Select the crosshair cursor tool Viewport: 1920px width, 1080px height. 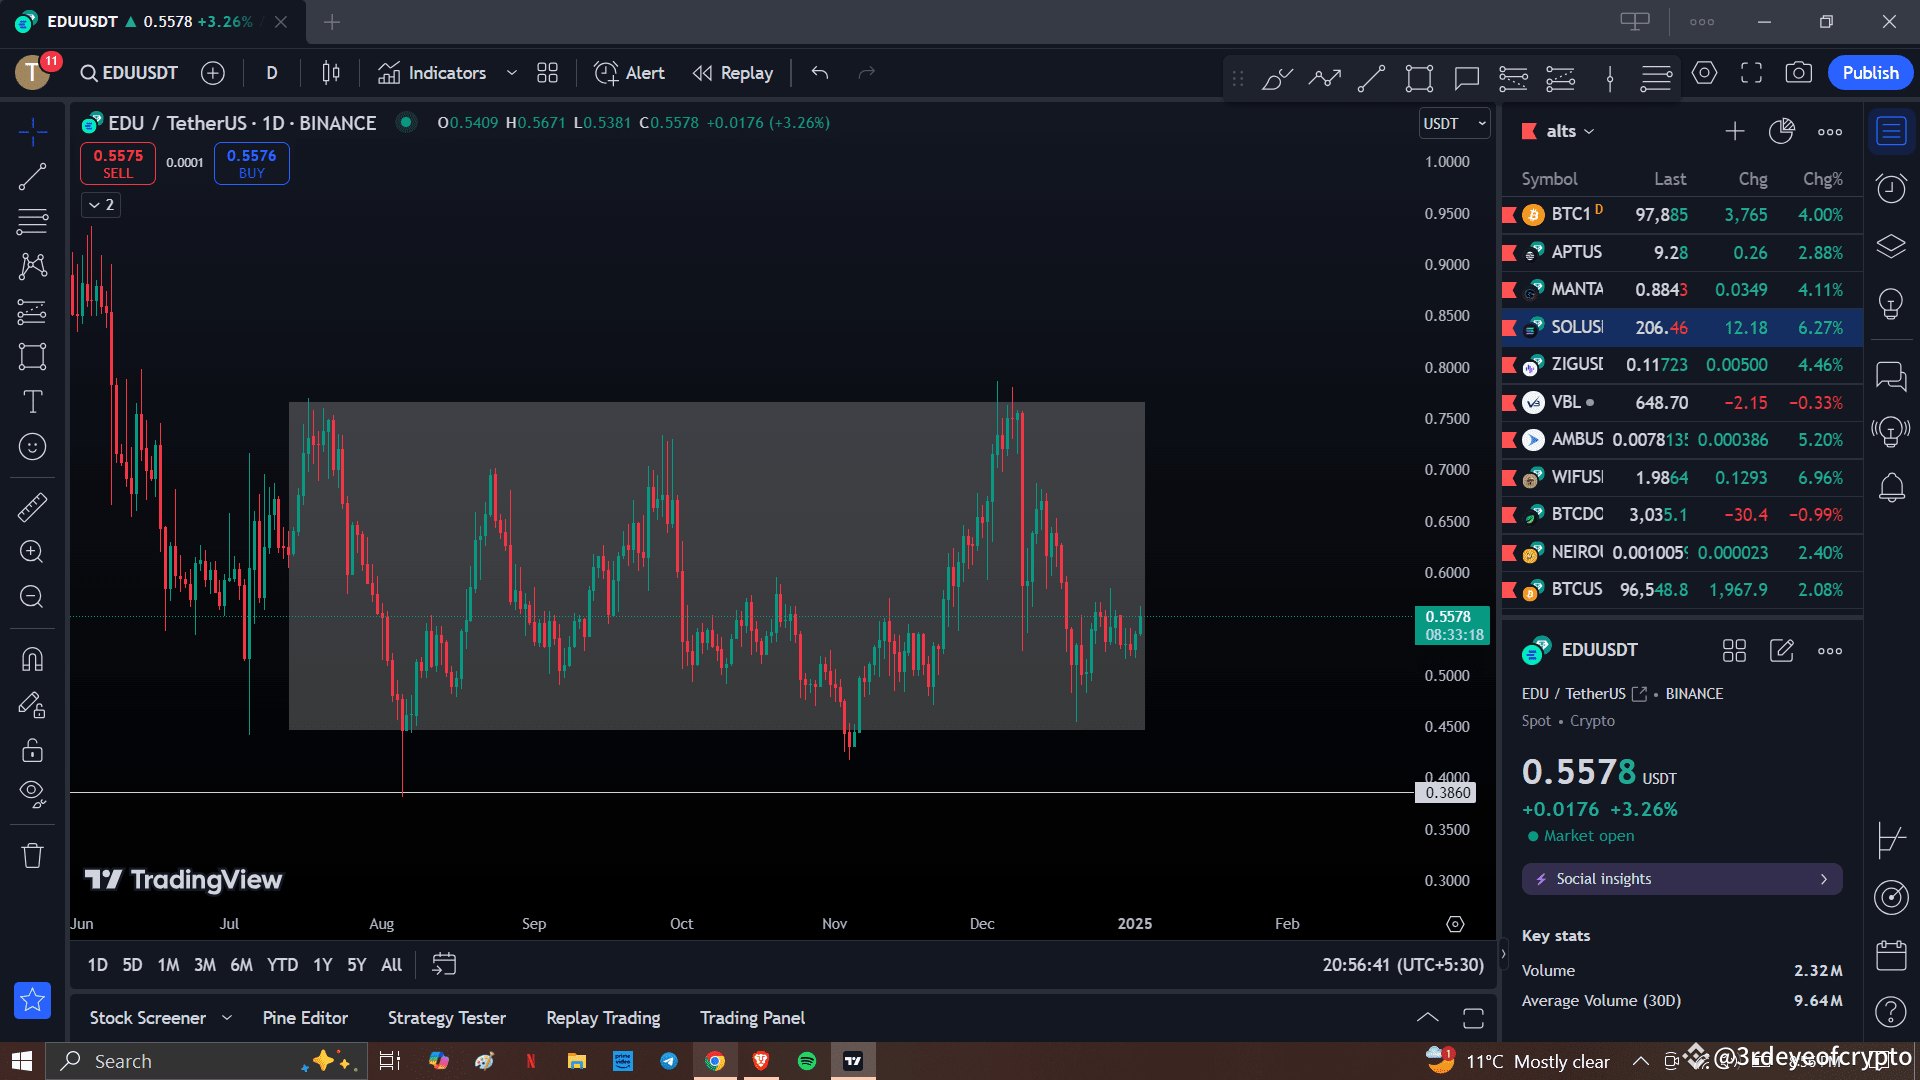pos(32,131)
